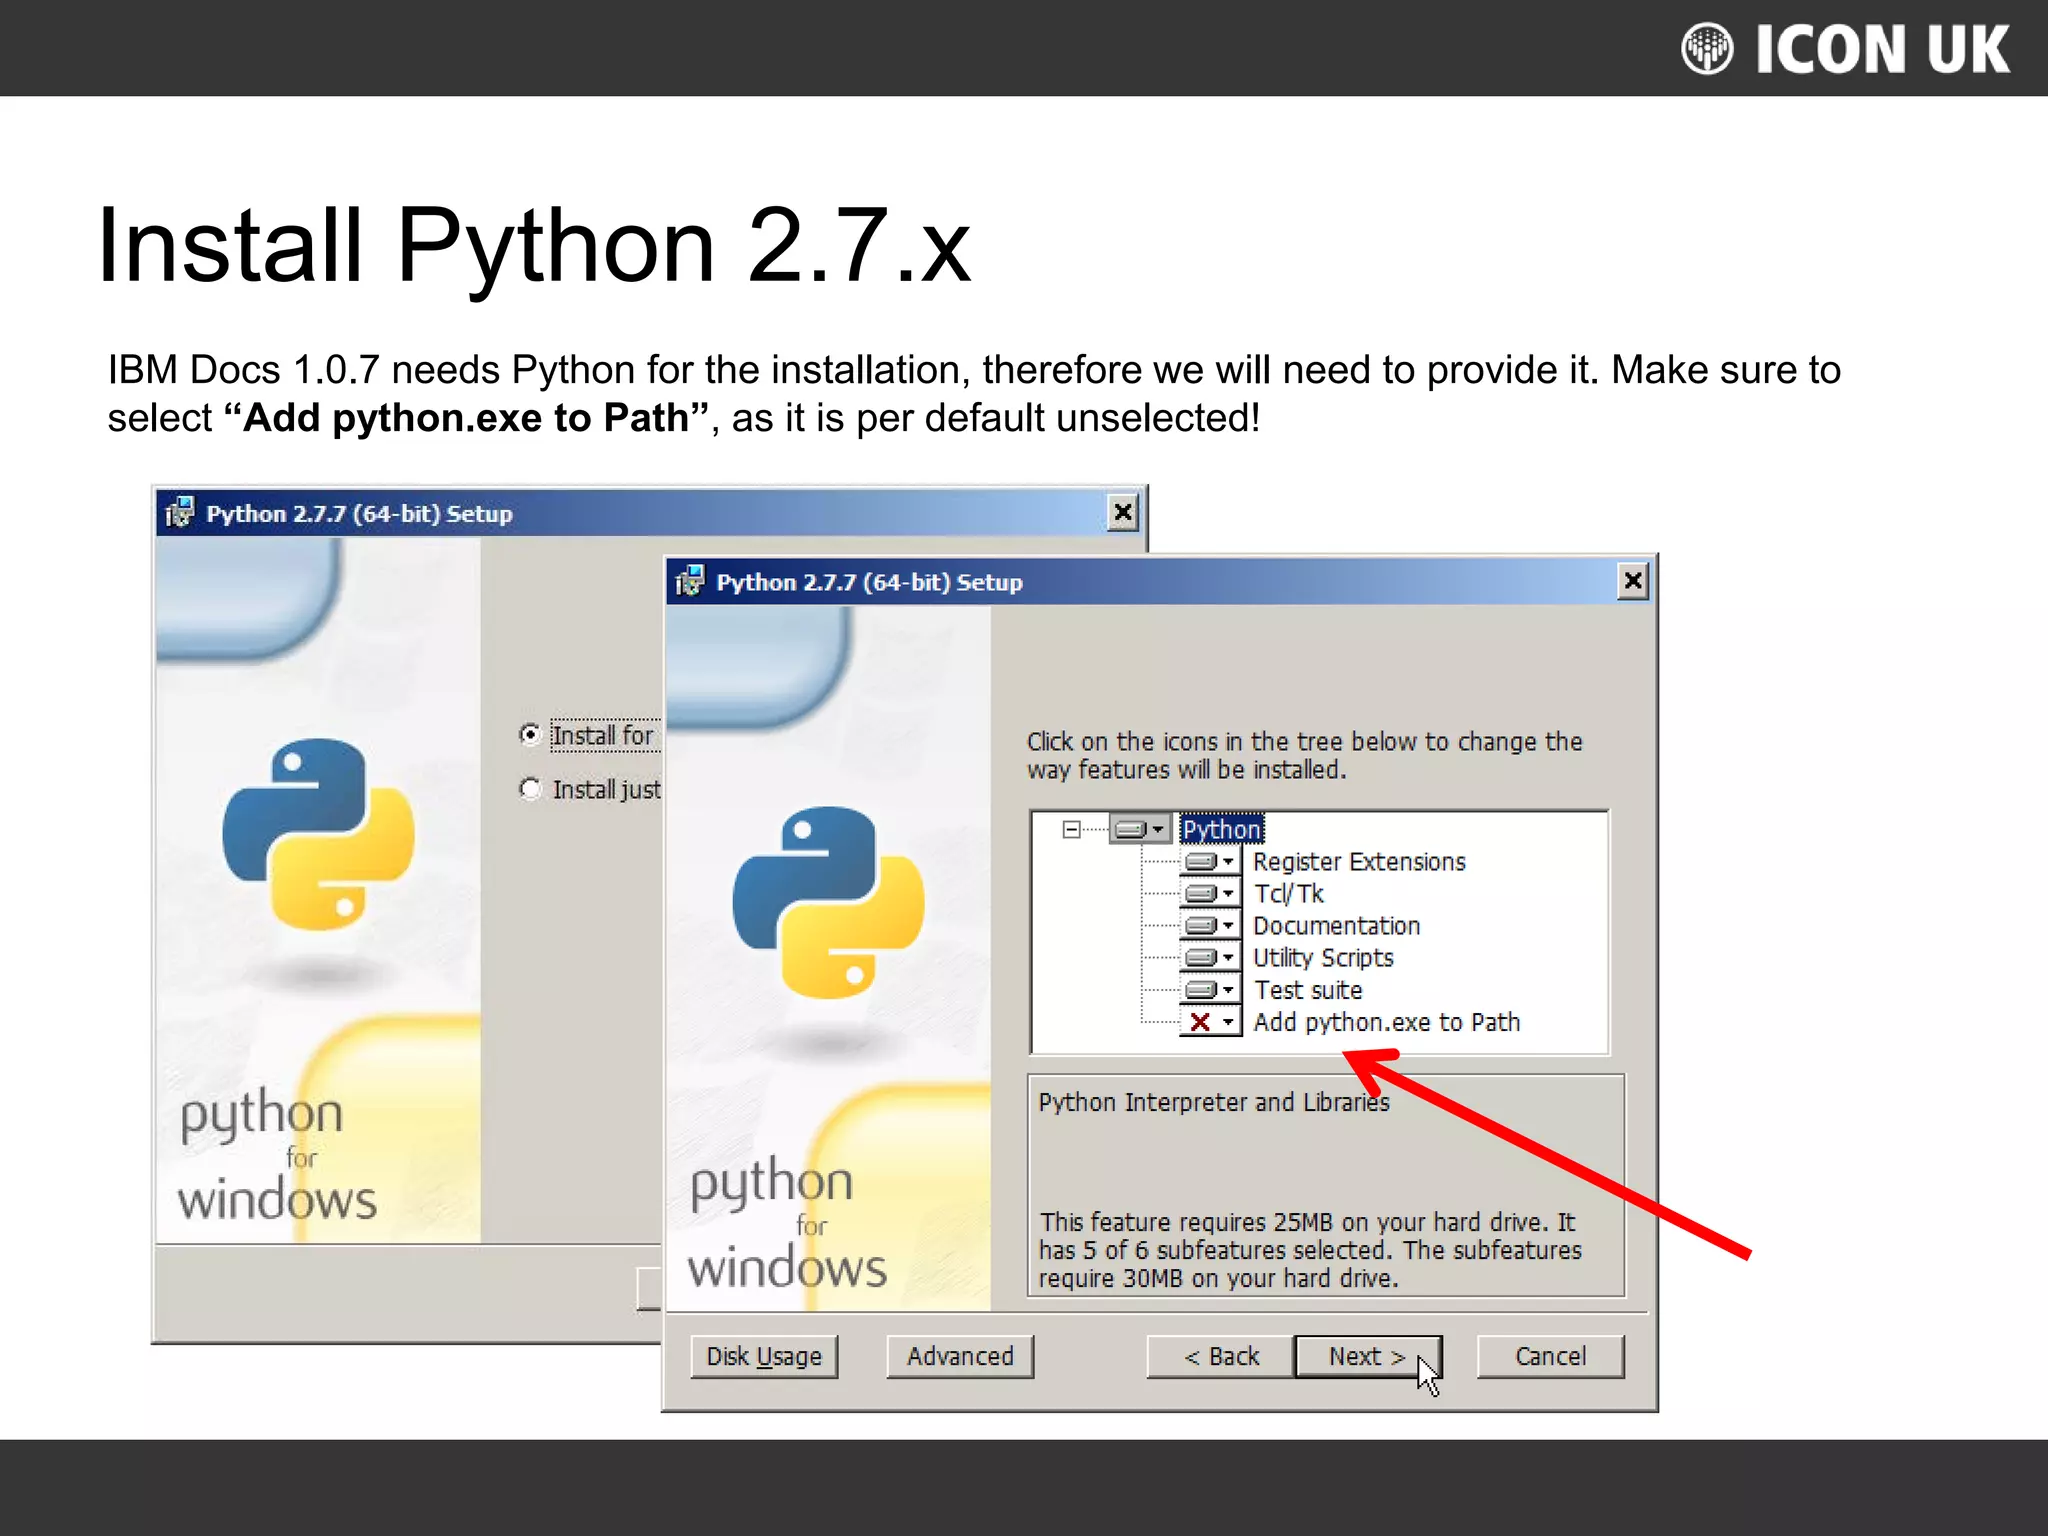Select the Tcl/Tk feature label

point(1289,893)
